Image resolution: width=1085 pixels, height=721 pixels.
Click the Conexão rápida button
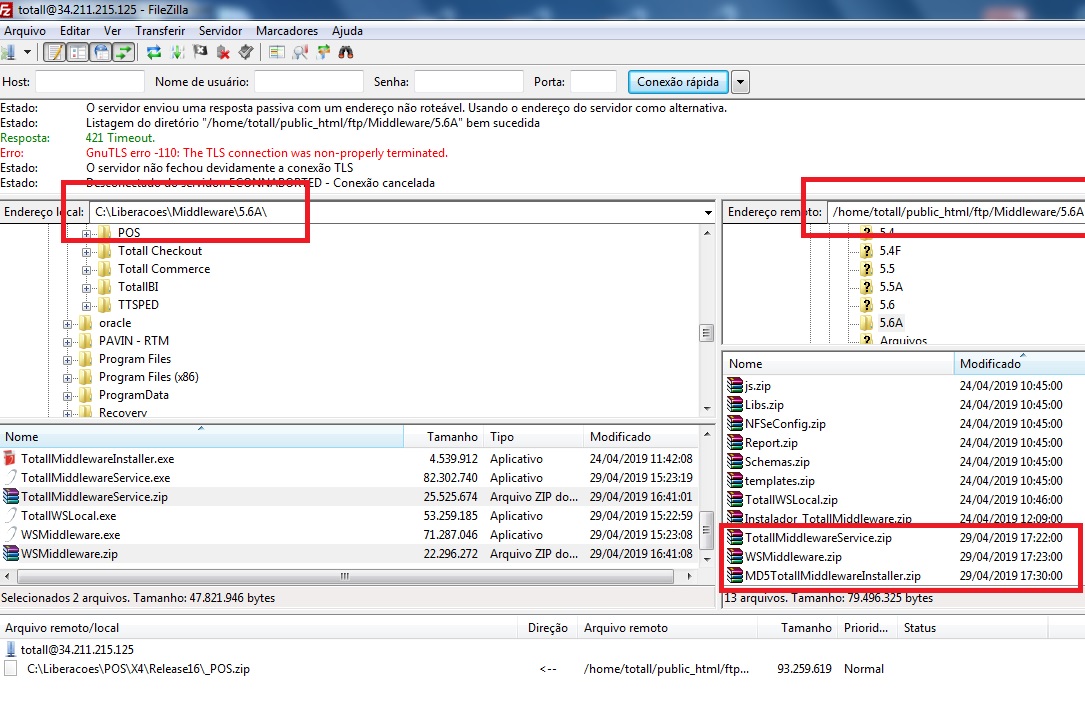678,82
